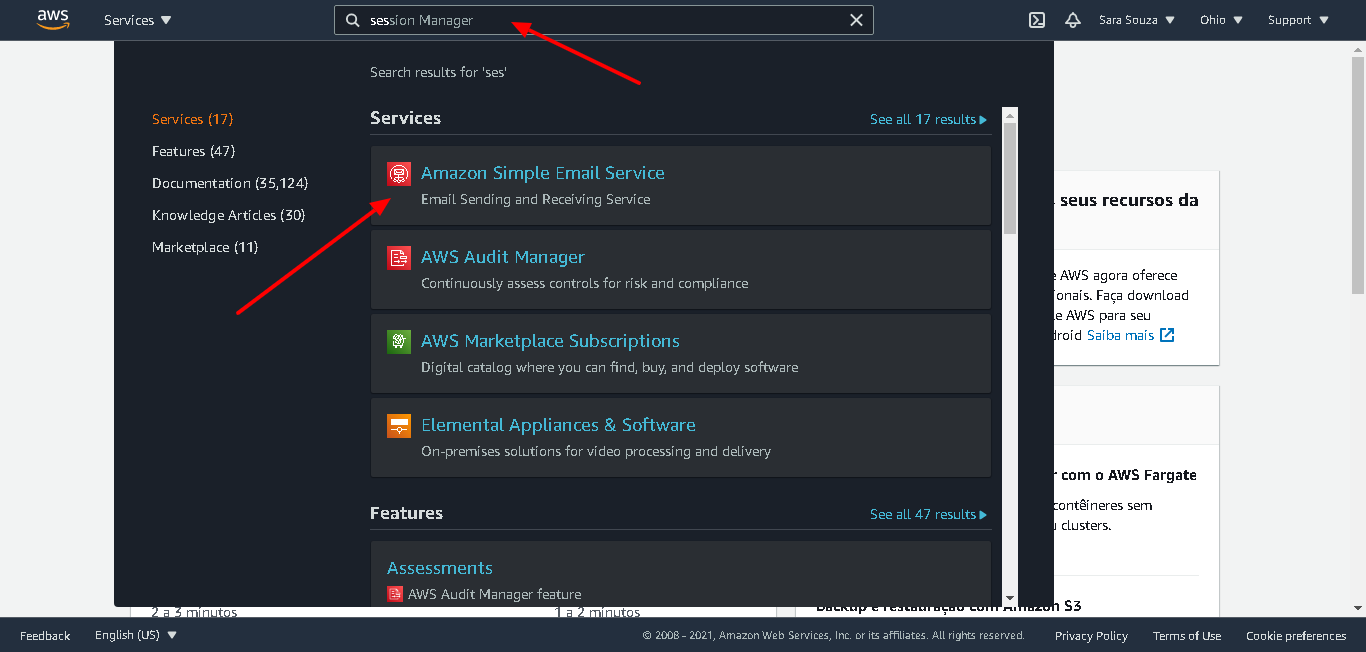Image resolution: width=1366 pixels, height=652 pixels.
Task: Click 'Email Sending and Receiving Service' description
Action: point(536,199)
